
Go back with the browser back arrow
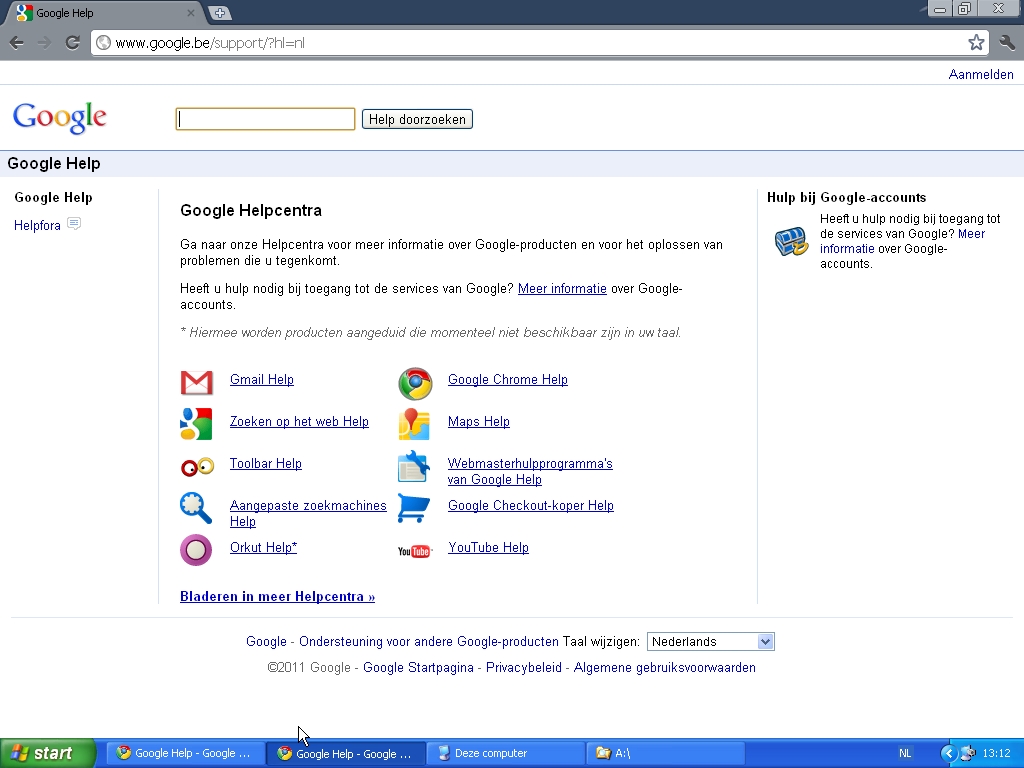(x=16, y=43)
